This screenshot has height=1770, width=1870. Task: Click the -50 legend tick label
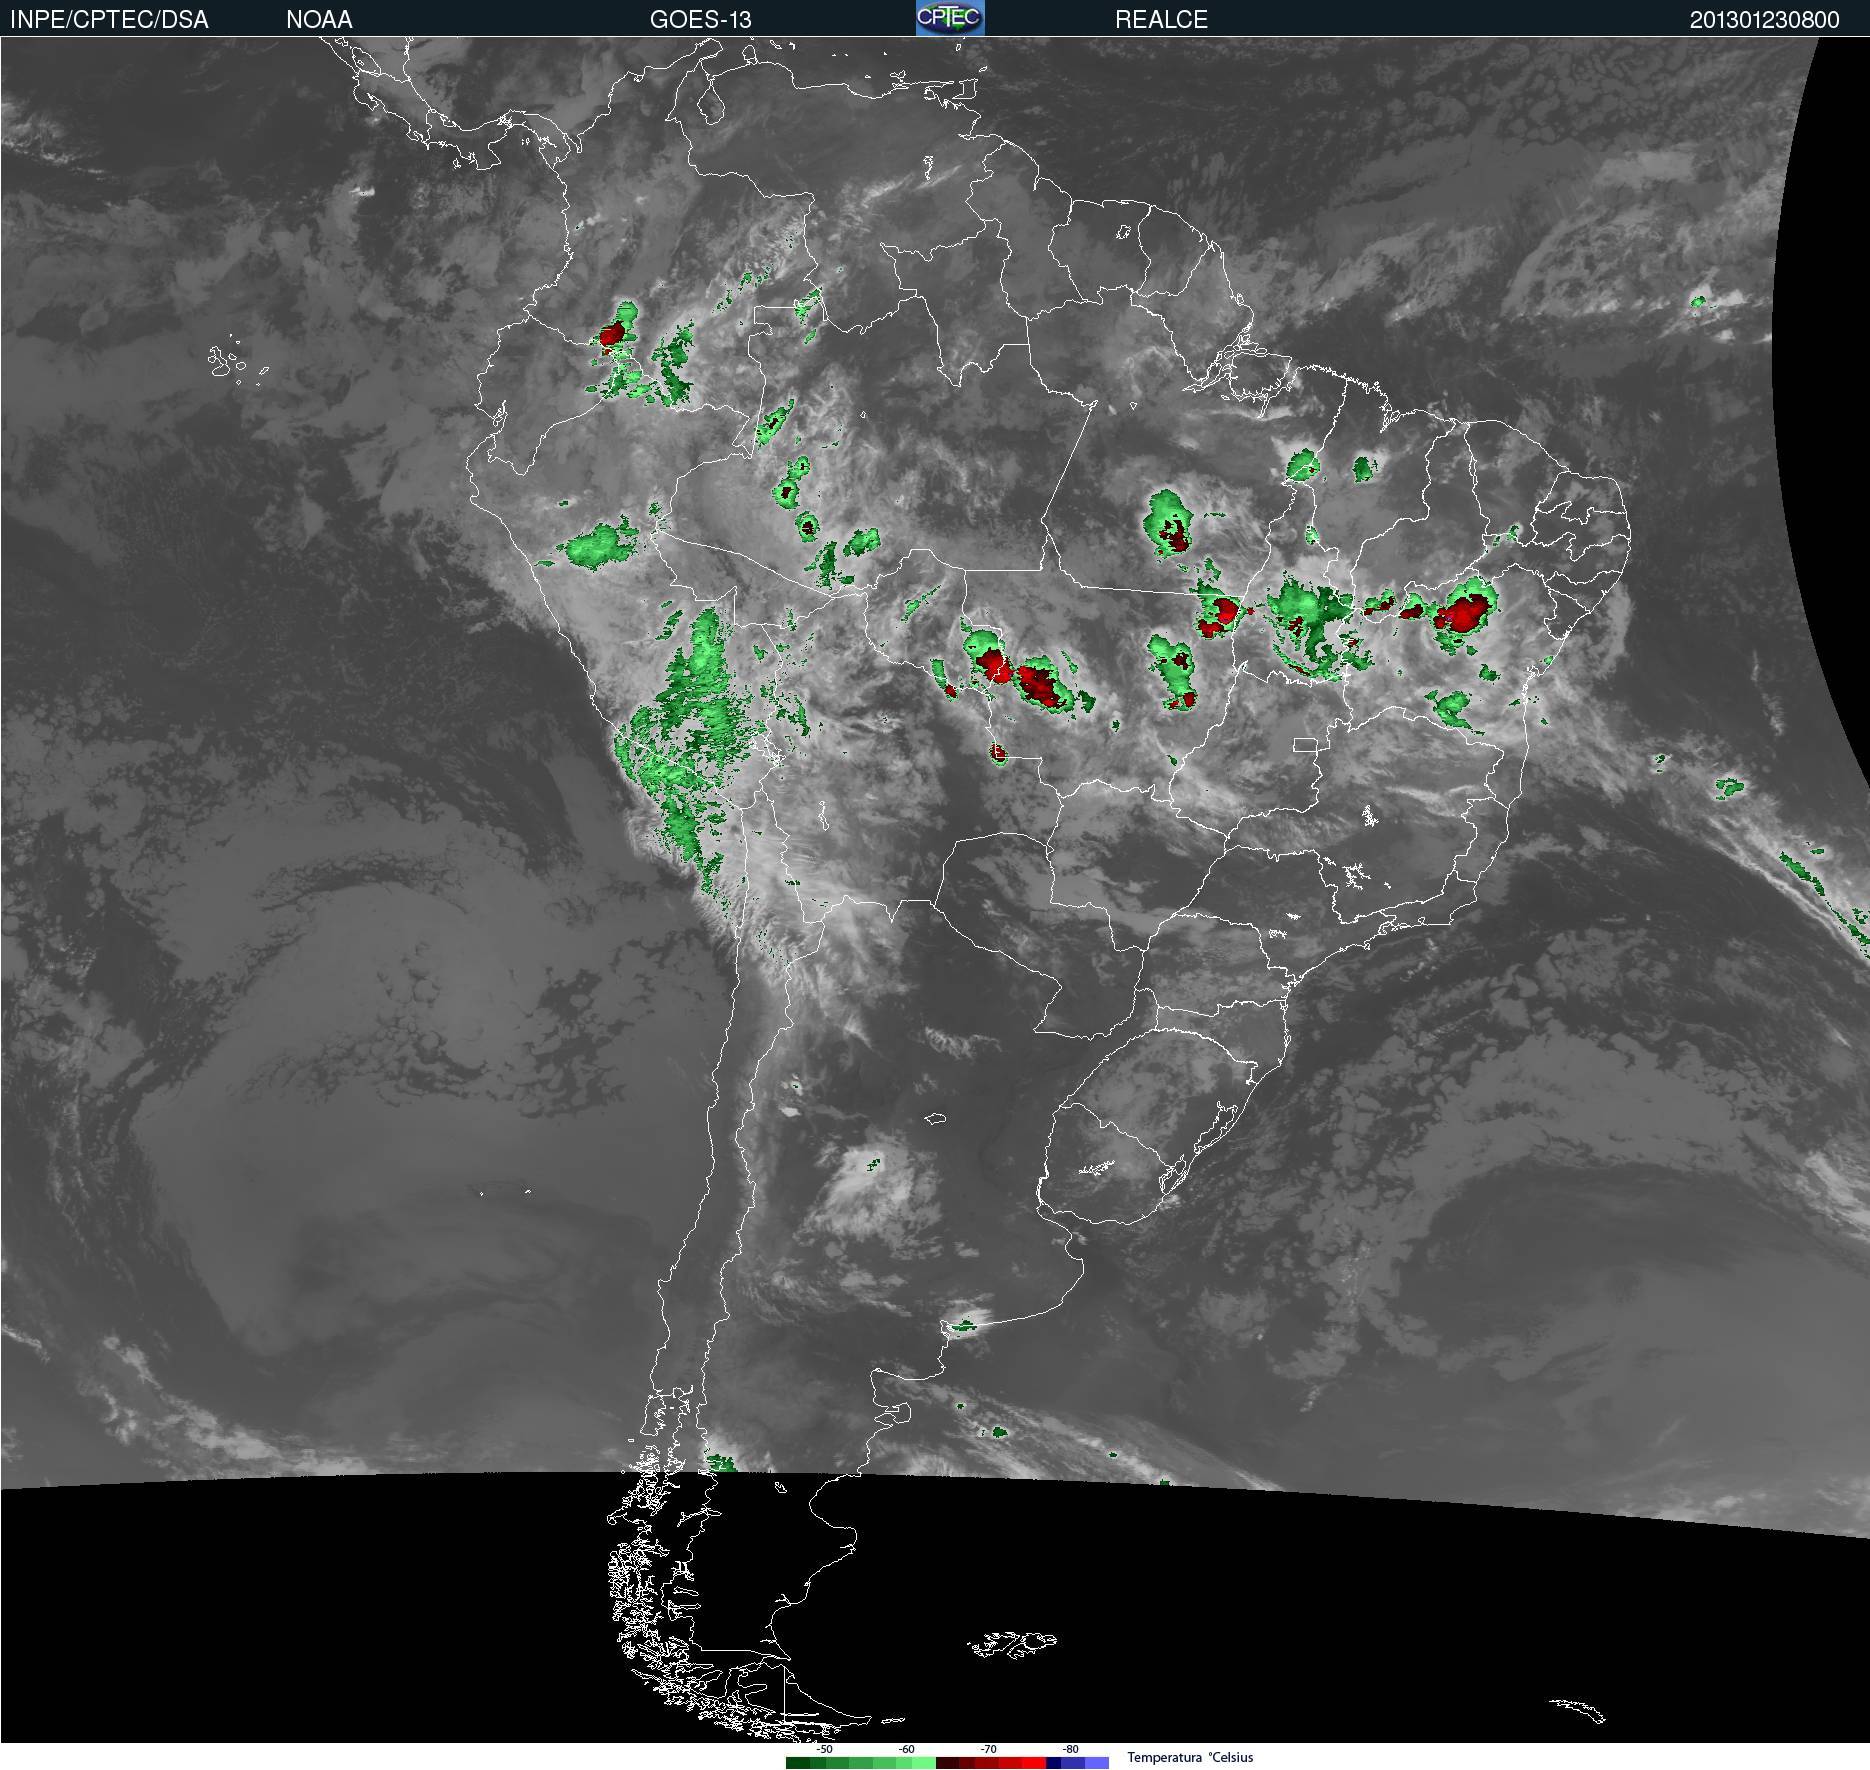(x=825, y=1749)
